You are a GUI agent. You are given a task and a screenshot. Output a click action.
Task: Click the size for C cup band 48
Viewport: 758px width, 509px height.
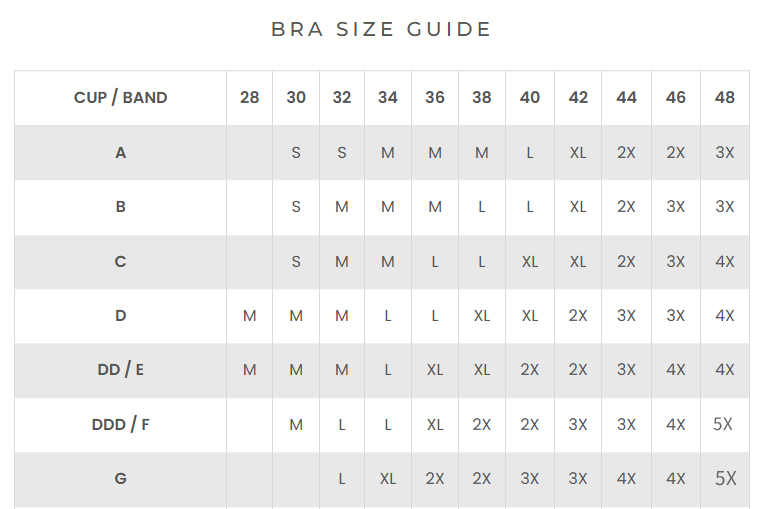[x=725, y=262]
